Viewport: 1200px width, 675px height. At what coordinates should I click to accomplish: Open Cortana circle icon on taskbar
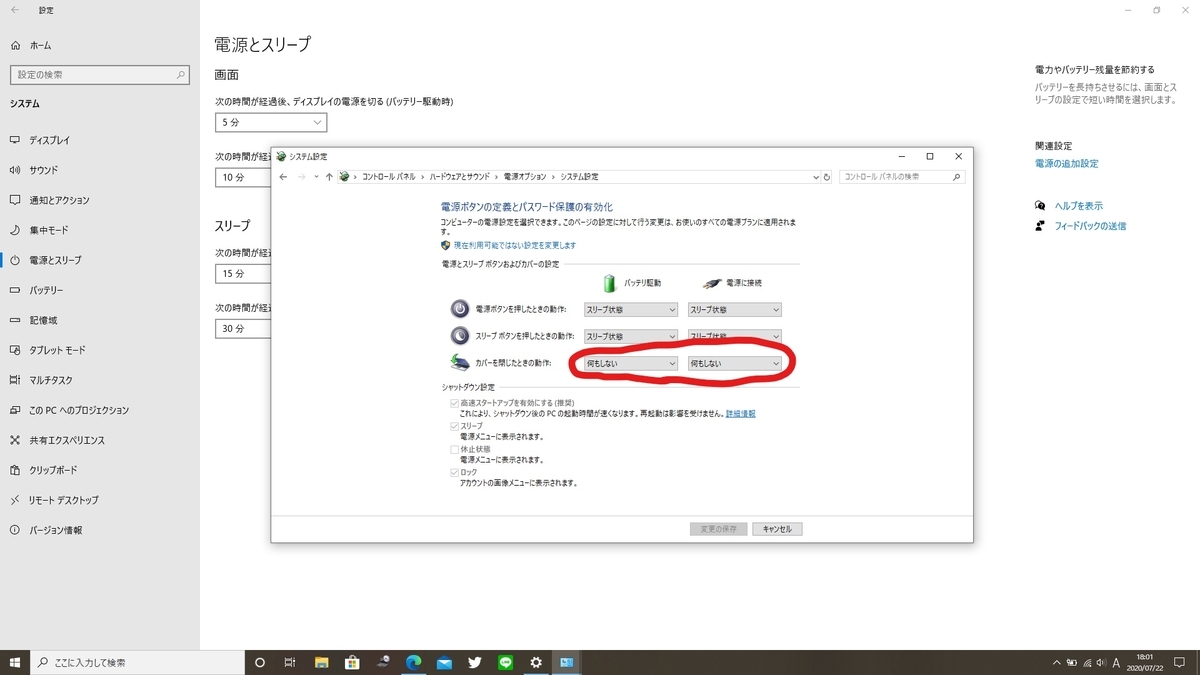coord(260,662)
